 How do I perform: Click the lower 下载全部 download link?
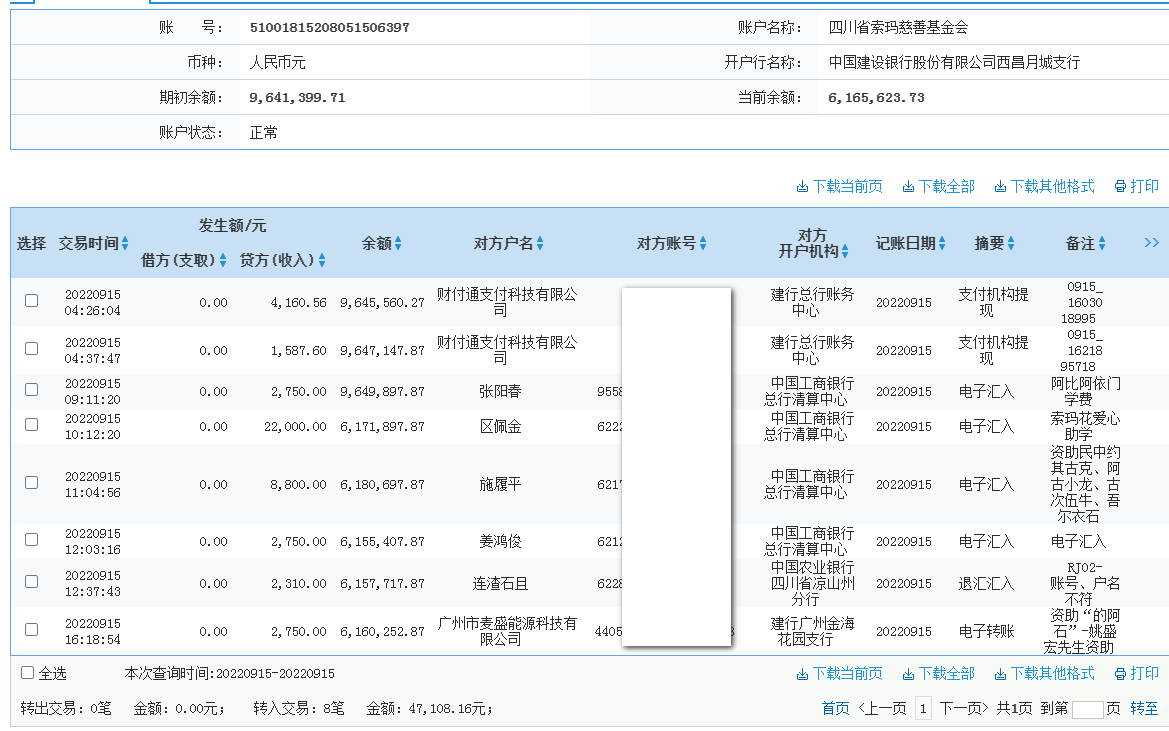pos(939,674)
